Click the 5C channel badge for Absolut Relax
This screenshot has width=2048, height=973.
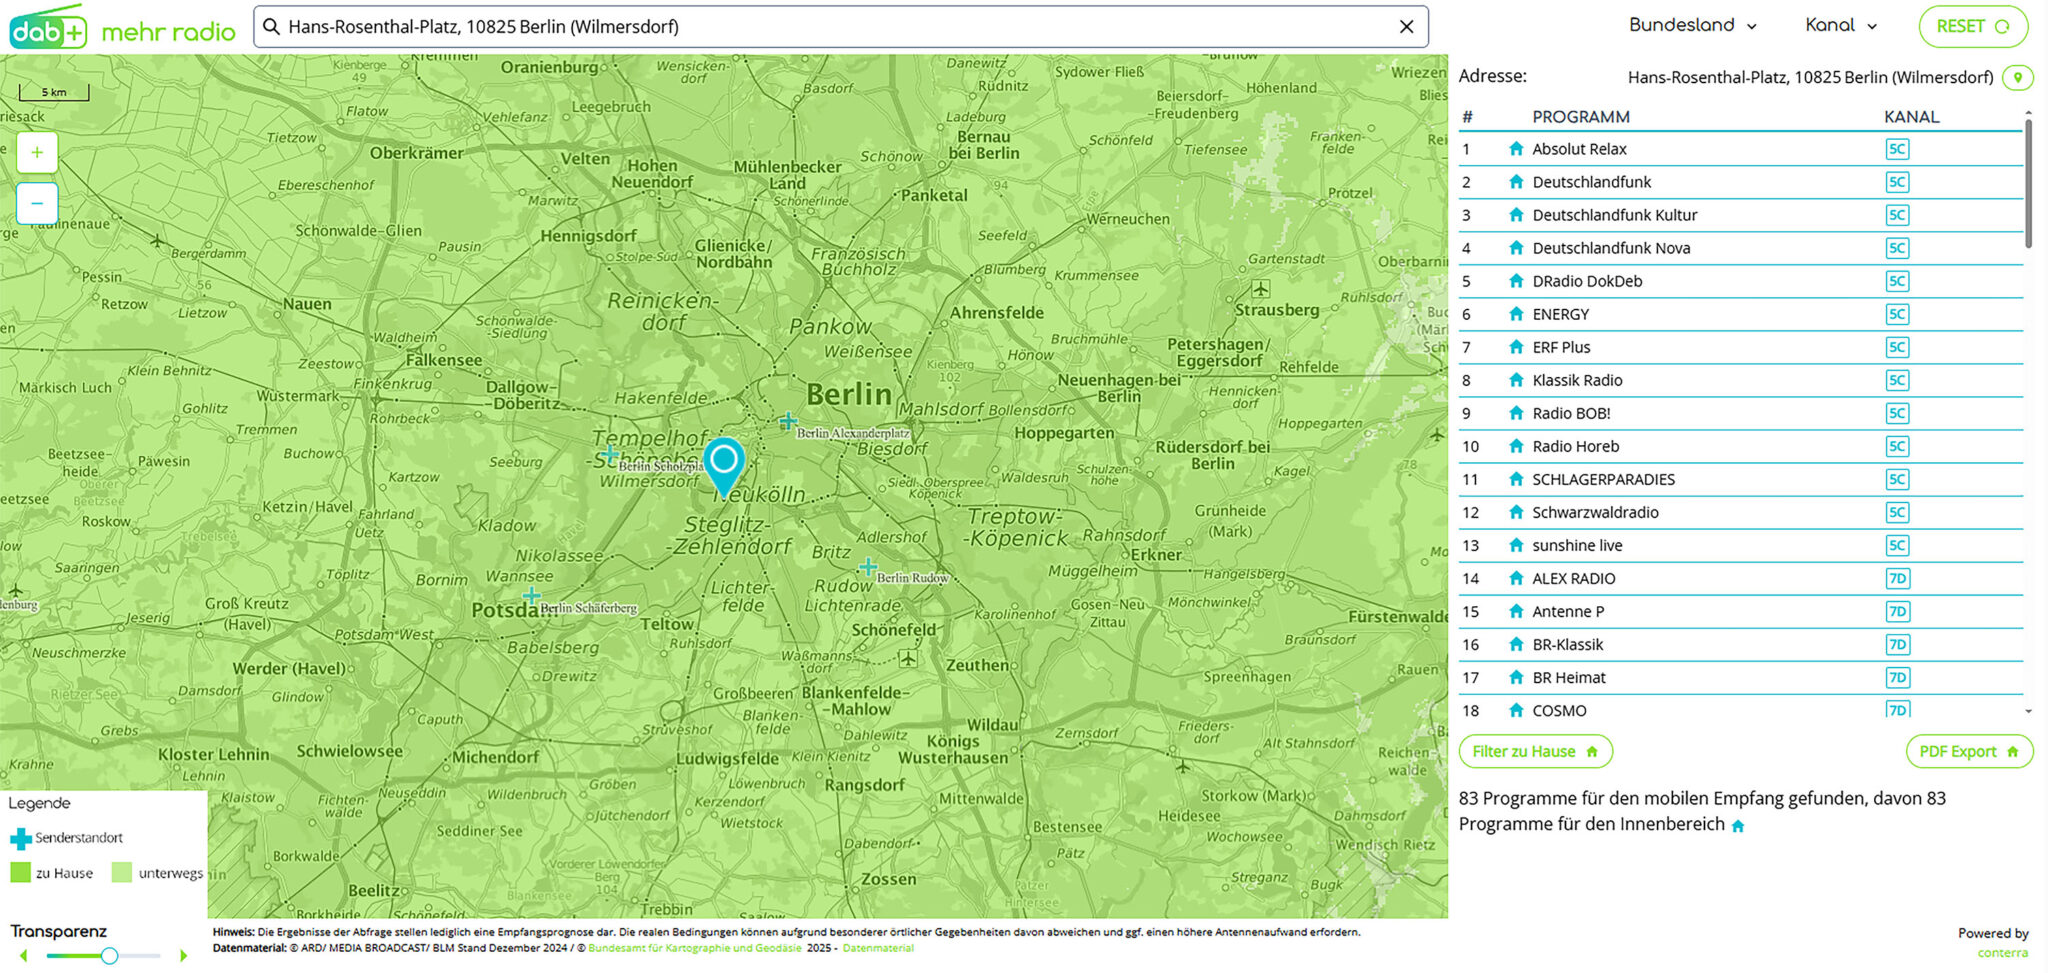[x=1897, y=149]
